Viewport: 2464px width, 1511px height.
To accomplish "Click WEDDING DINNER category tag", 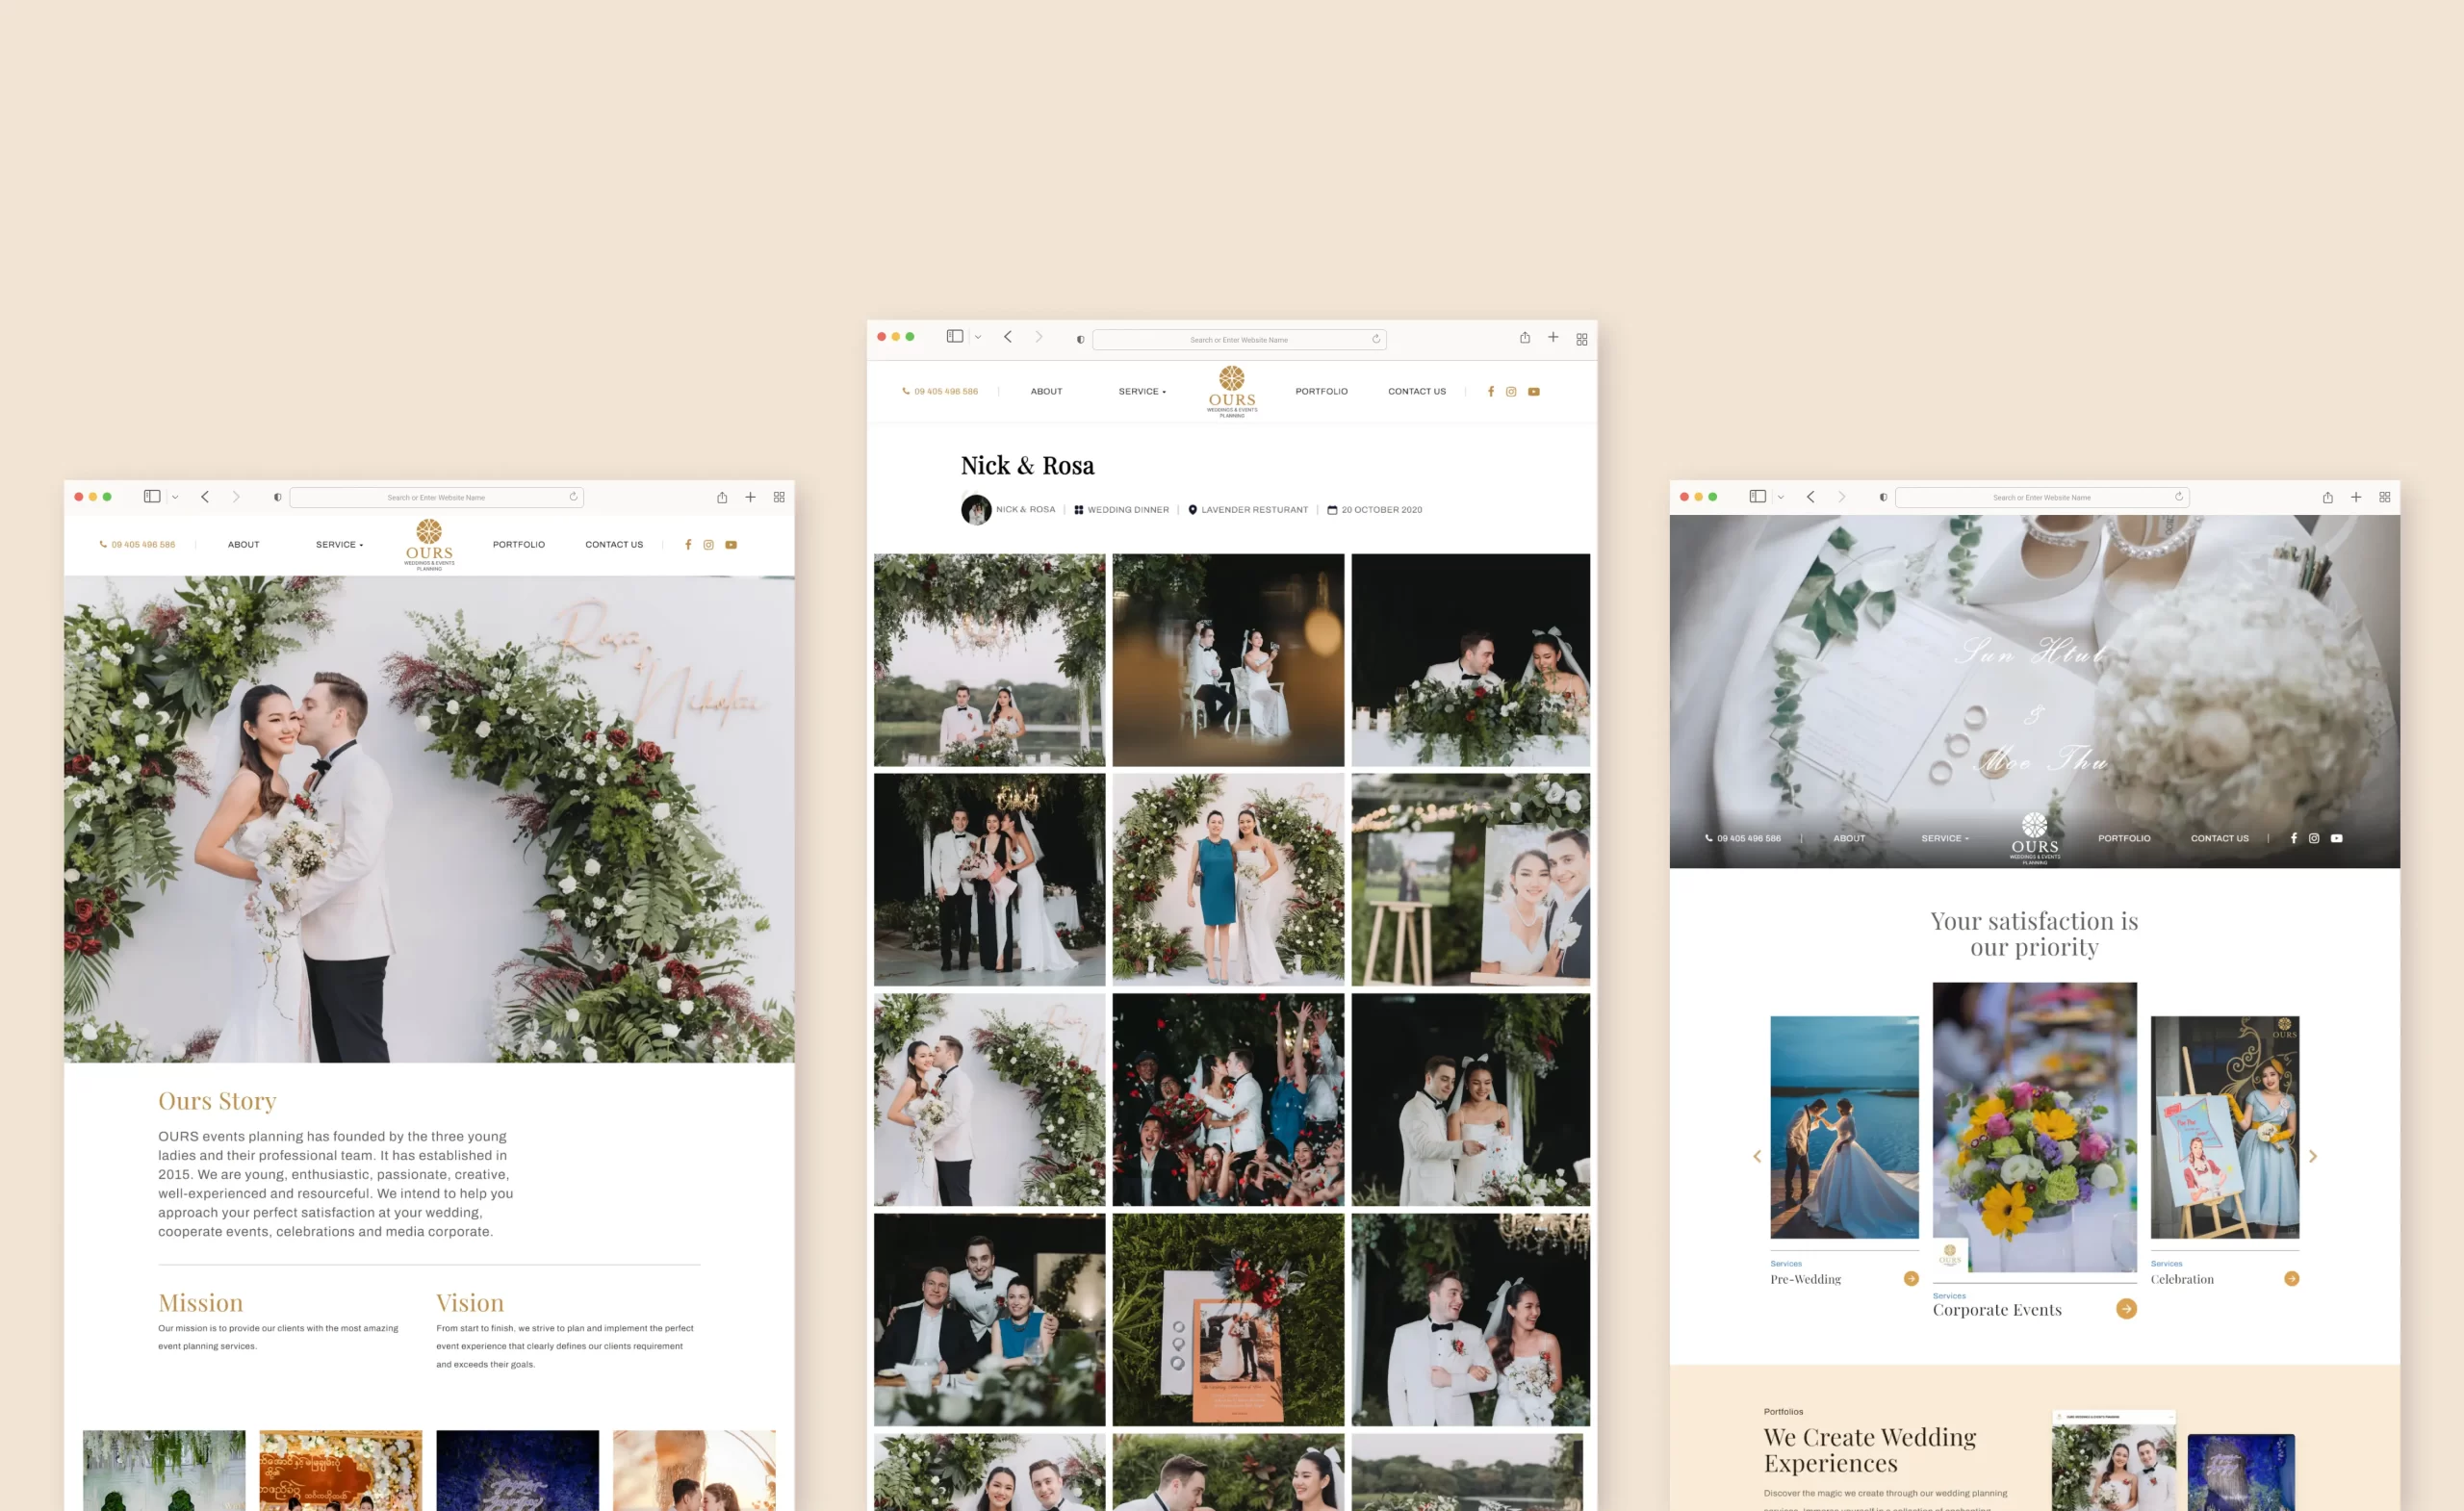I will [1121, 510].
